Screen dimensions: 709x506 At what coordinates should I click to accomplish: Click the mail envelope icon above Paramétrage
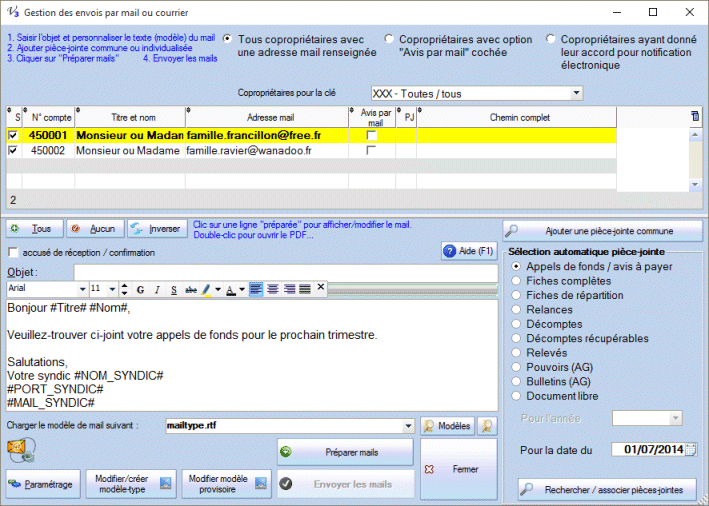(20, 452)
